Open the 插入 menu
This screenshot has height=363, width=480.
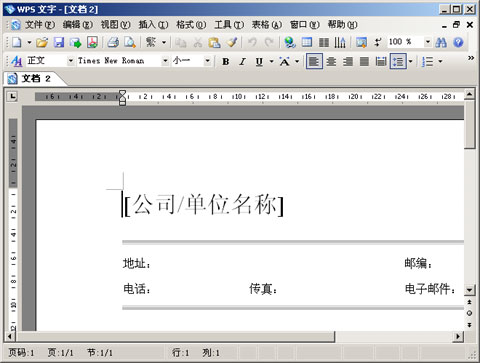153,25
